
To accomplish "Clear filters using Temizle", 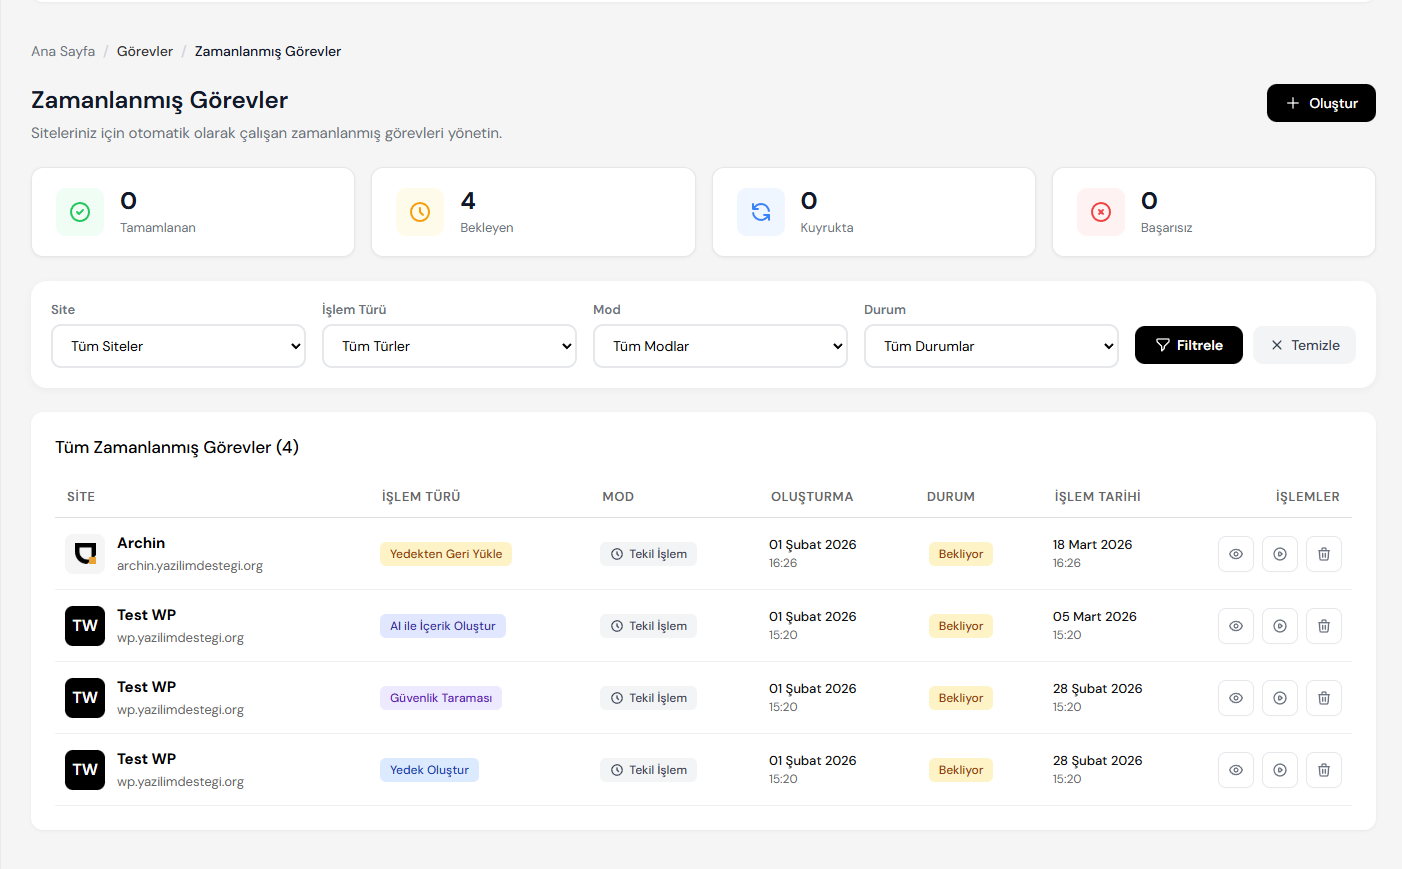I will 1304,345.
